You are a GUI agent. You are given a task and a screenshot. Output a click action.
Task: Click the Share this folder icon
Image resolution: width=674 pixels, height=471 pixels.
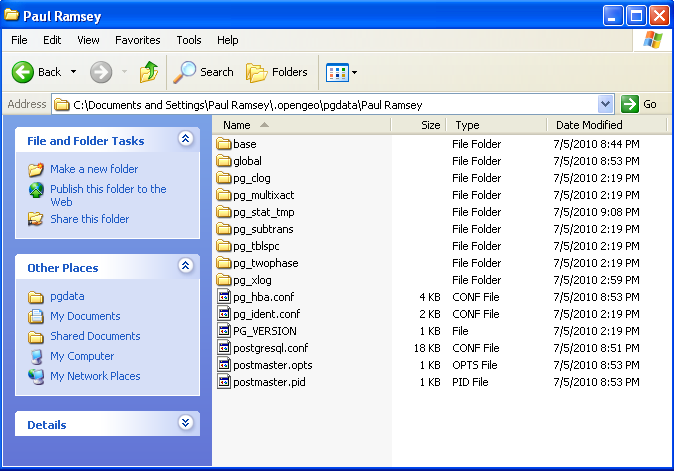pos(36,219)
